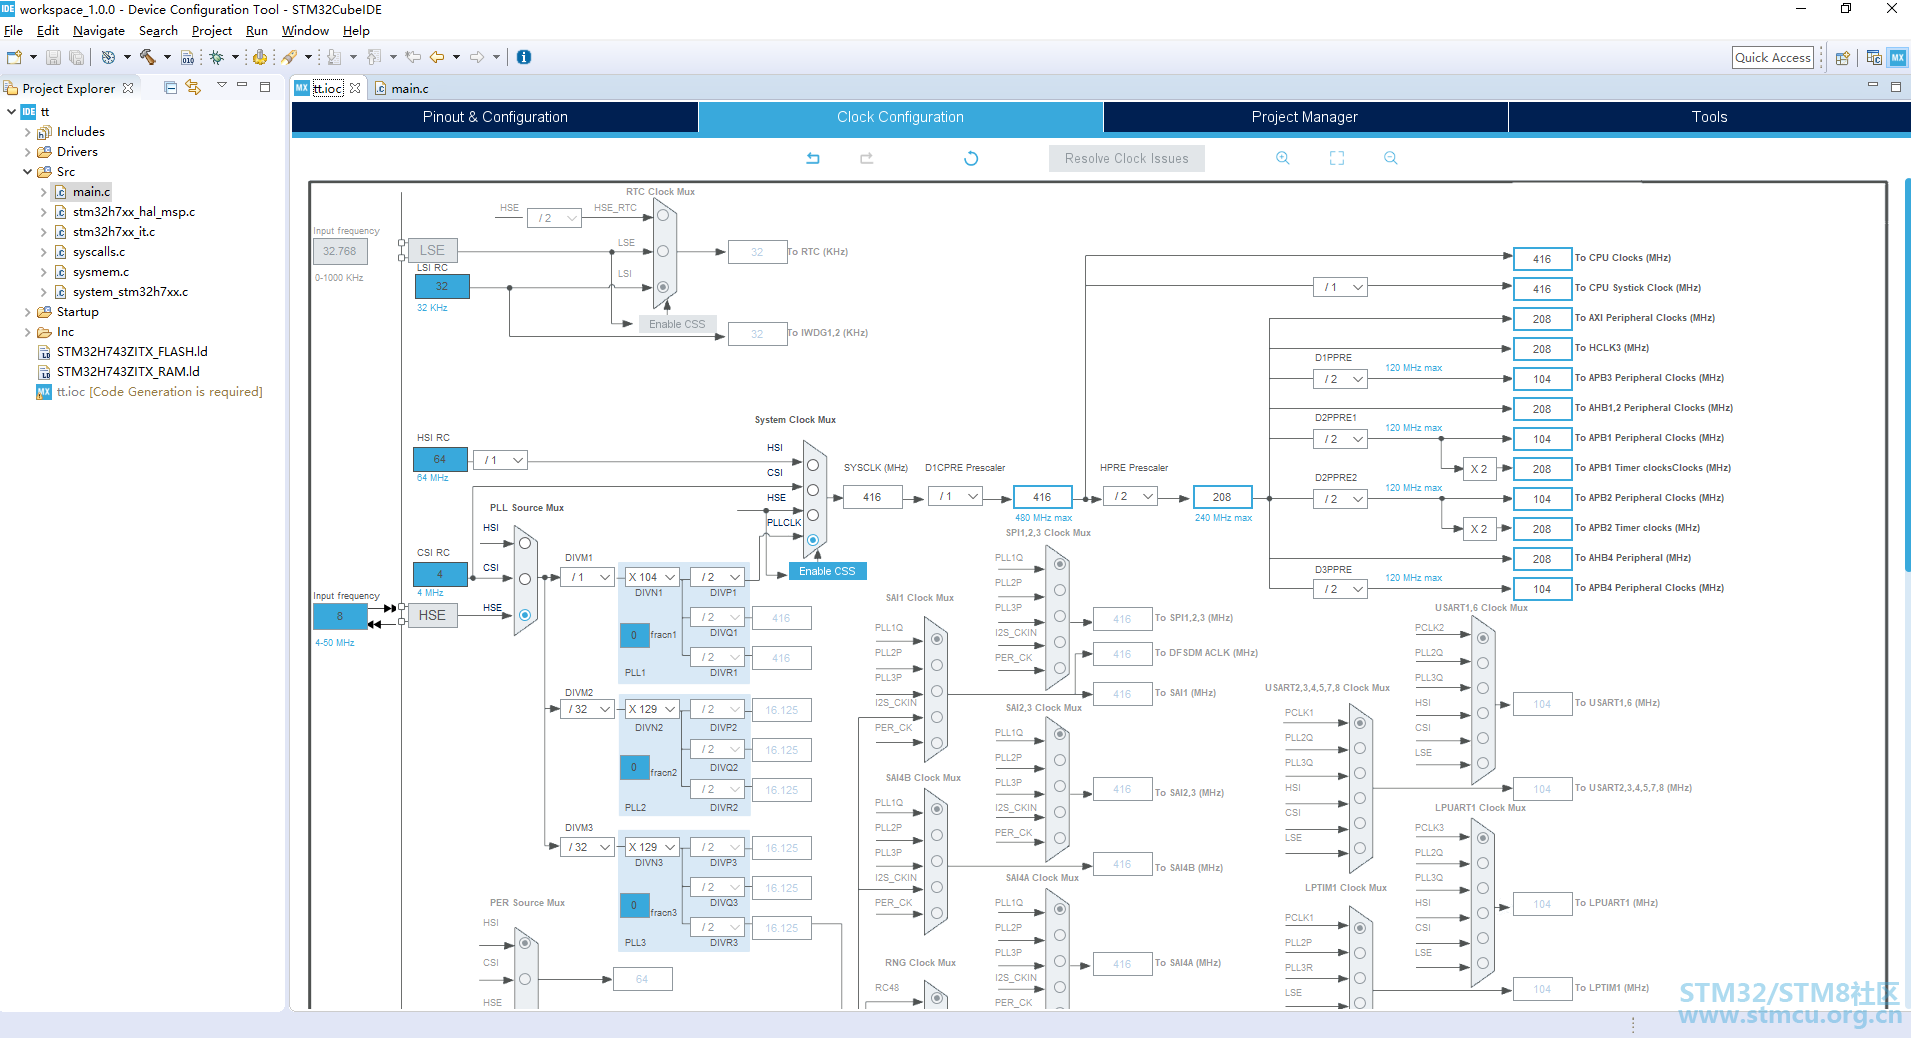Zoom out of the clock diagram

coord(1391,158)
